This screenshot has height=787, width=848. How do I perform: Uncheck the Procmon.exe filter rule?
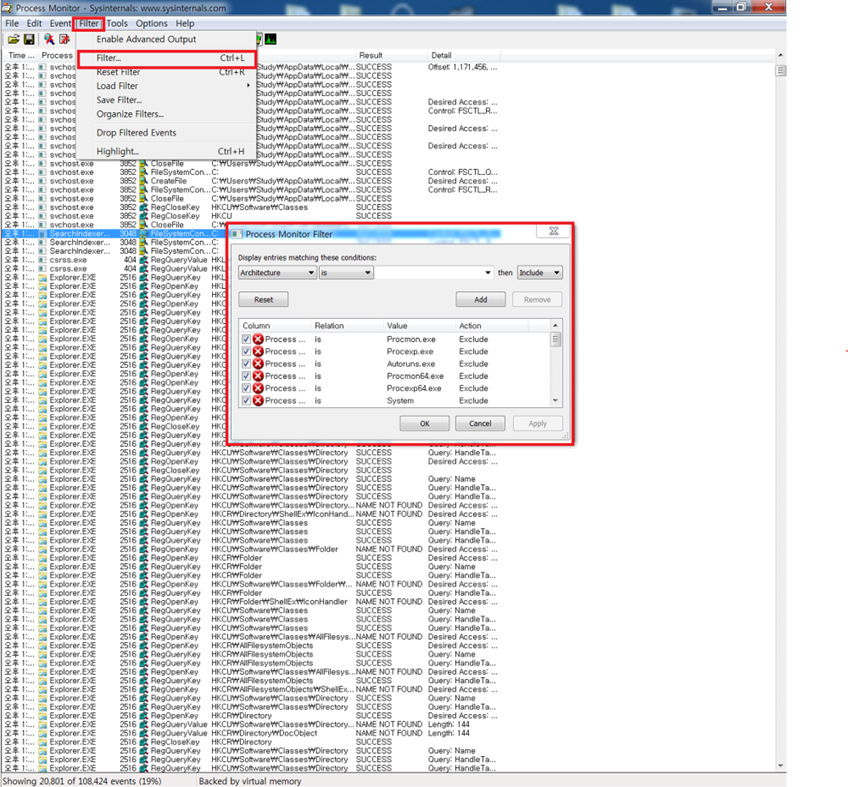point(246,339)
